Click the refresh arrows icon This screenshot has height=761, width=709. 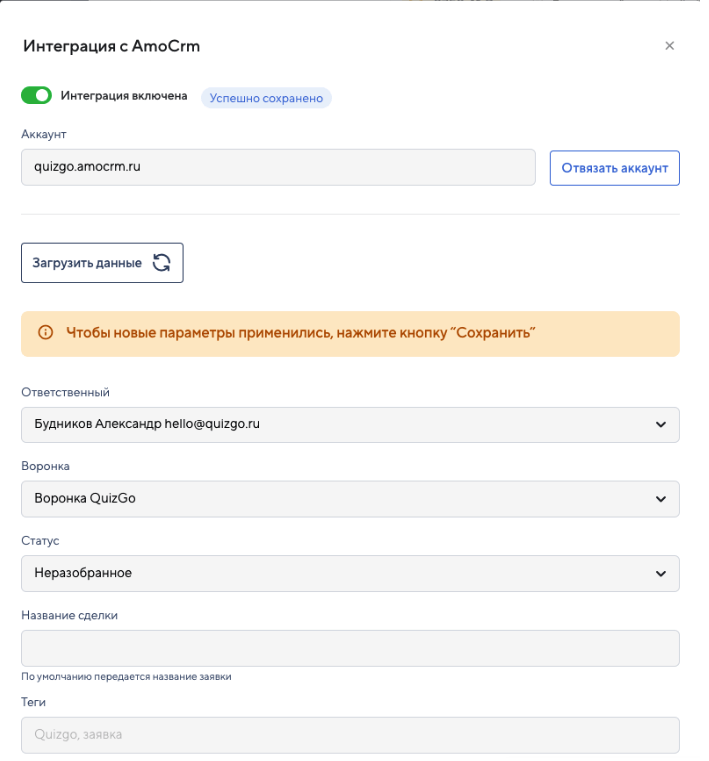(161, 263)
